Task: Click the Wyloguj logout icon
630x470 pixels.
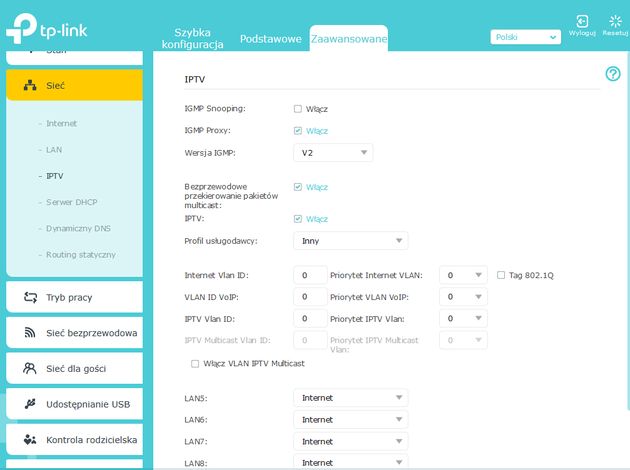Action: click(x=582, y=21)
